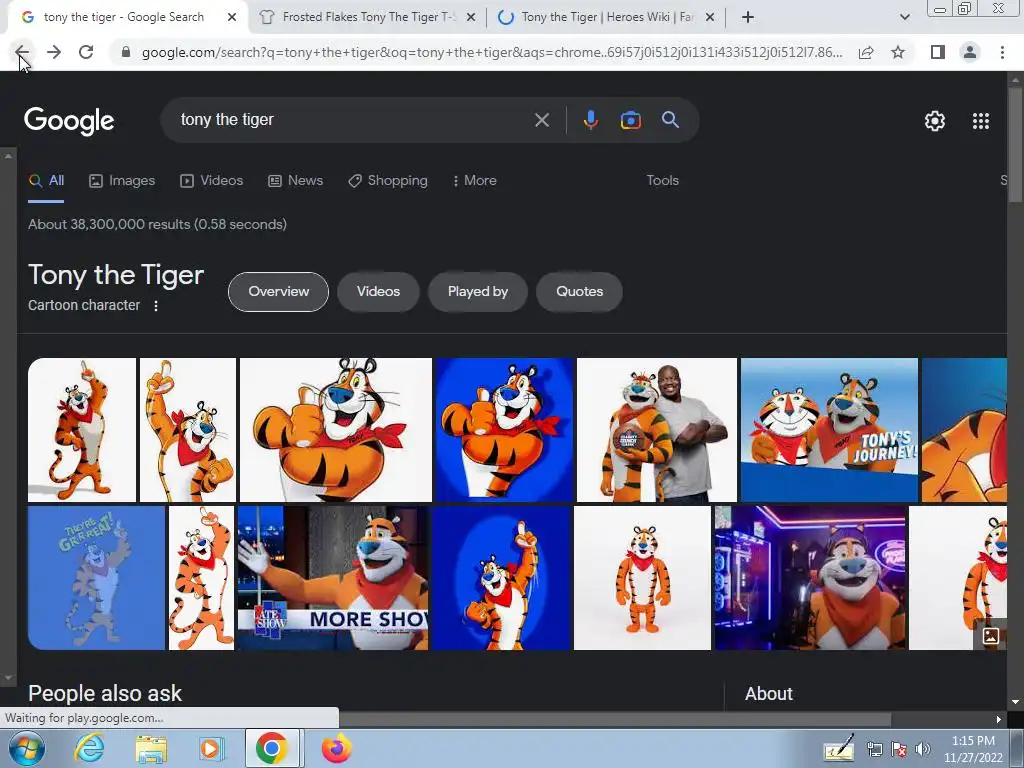This screenshot has width=1024, height=768.
Task: Open the Chrome profile avatar
Action: click(x=970, y=52)
